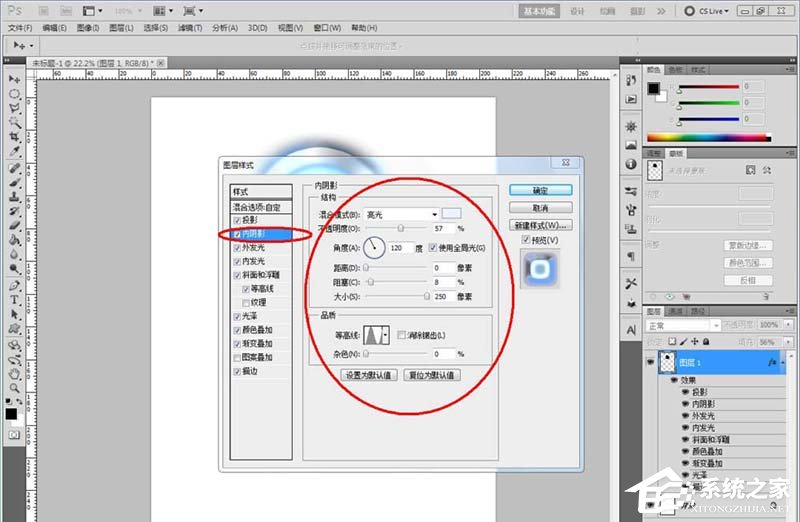Toggle the 预览 checkbox

(x=526, y=239)
